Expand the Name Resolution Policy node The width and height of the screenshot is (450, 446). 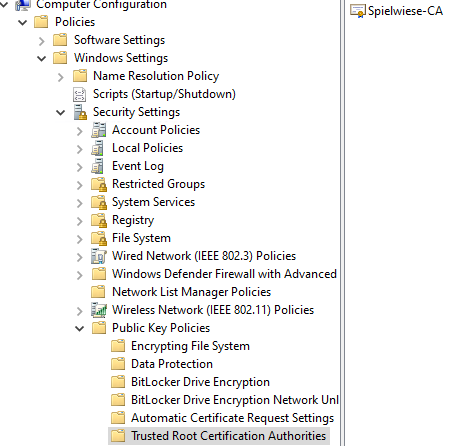coord(61,77)
